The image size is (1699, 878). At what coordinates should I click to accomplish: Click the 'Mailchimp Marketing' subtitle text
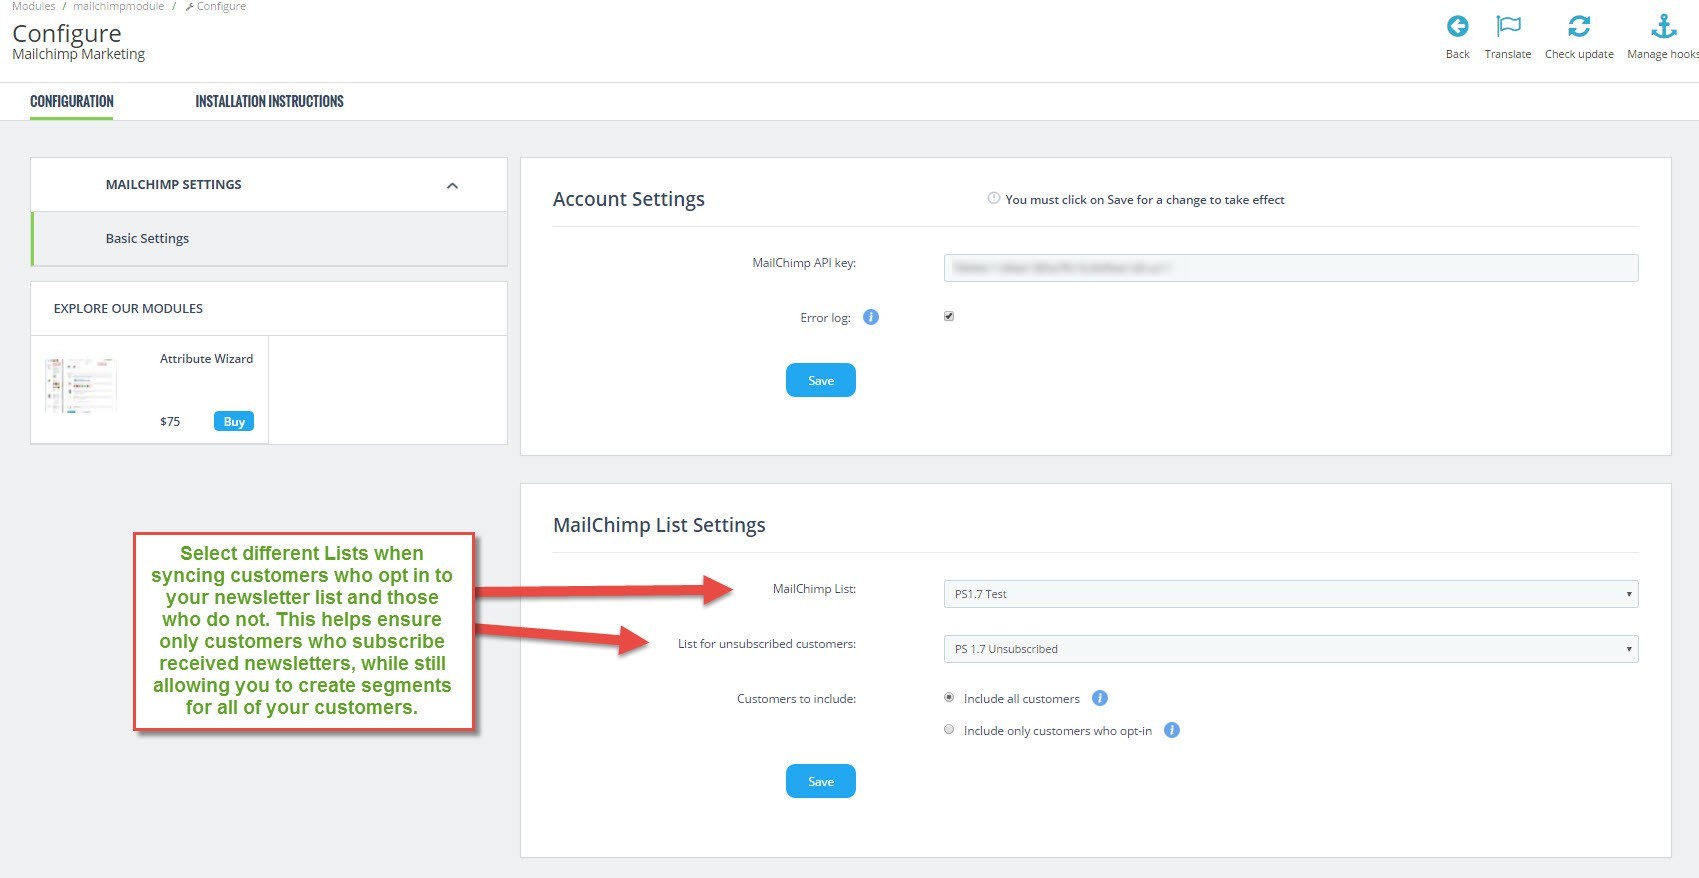click(79, 54)
